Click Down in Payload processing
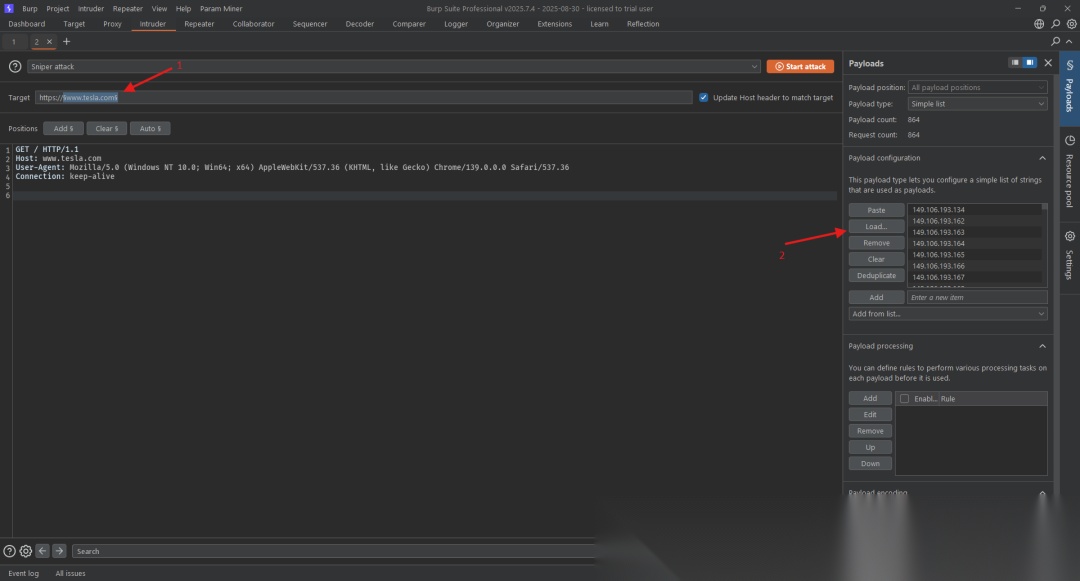Screen dimensions: 1080x581 (870, 464)
